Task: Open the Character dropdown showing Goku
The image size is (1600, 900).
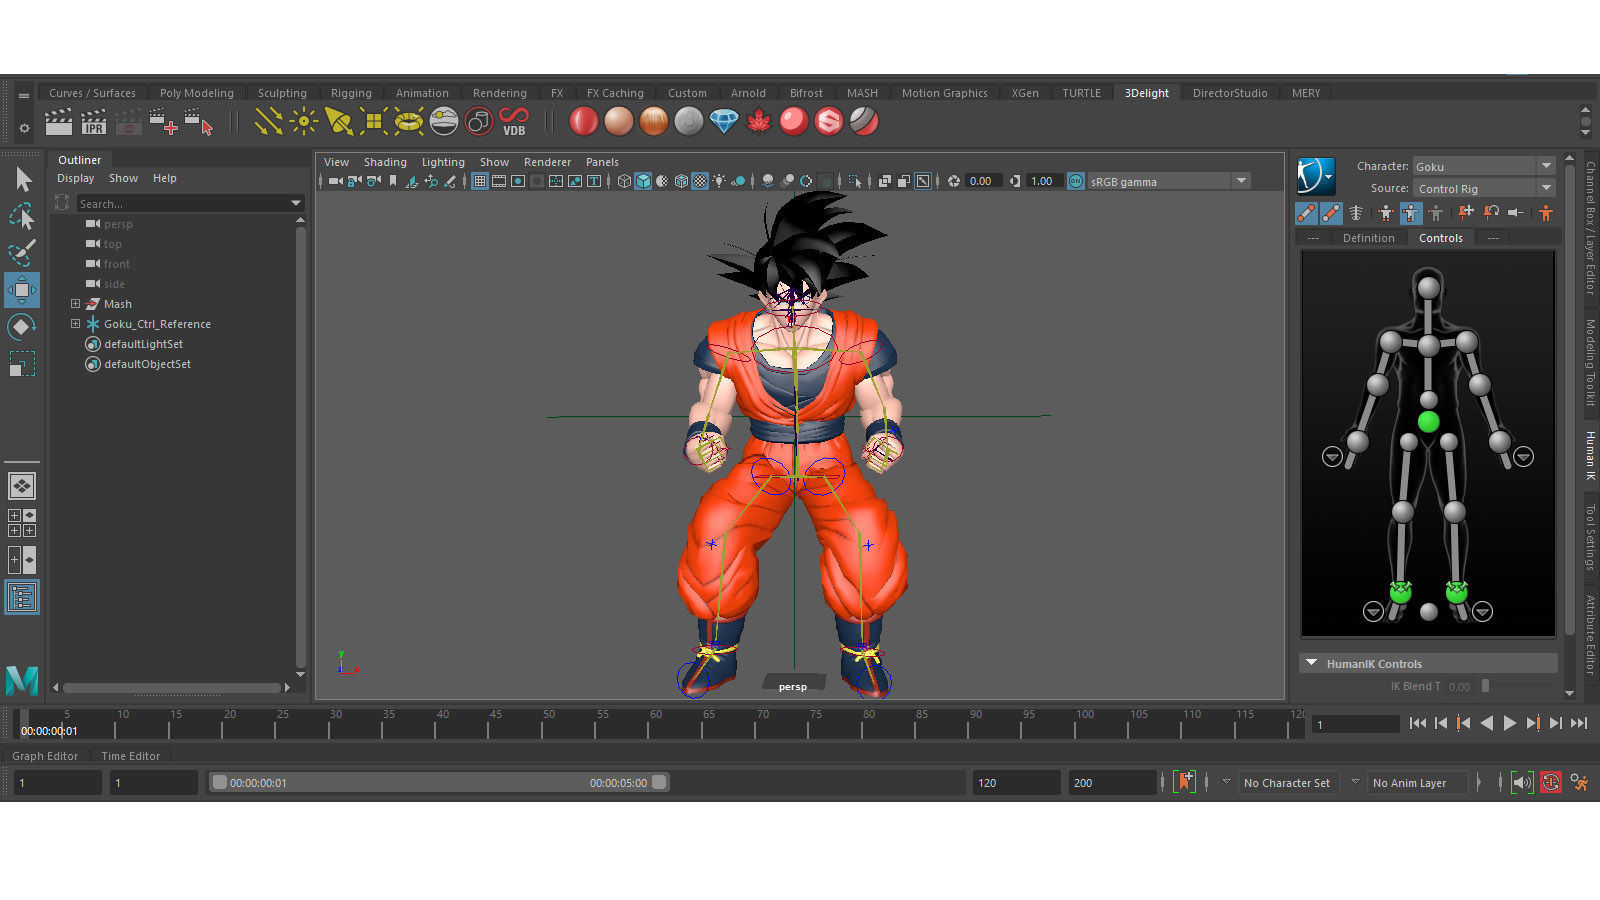Action: (x=1484, y=166)
